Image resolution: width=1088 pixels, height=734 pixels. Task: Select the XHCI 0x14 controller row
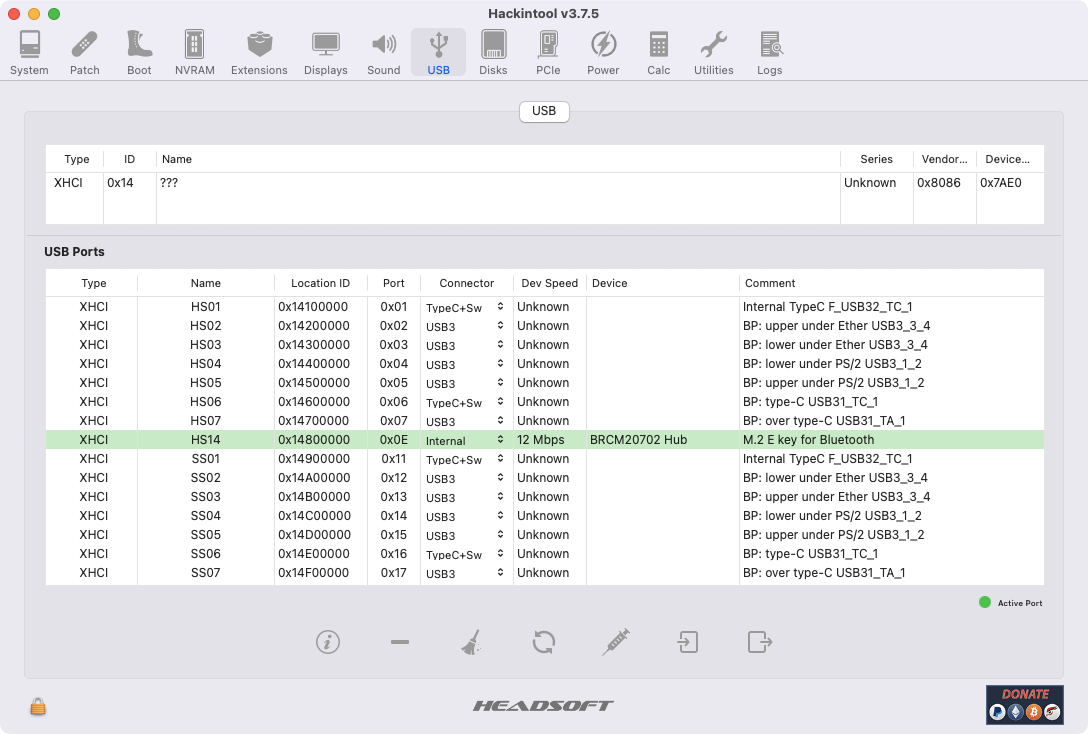pos(545,183)
